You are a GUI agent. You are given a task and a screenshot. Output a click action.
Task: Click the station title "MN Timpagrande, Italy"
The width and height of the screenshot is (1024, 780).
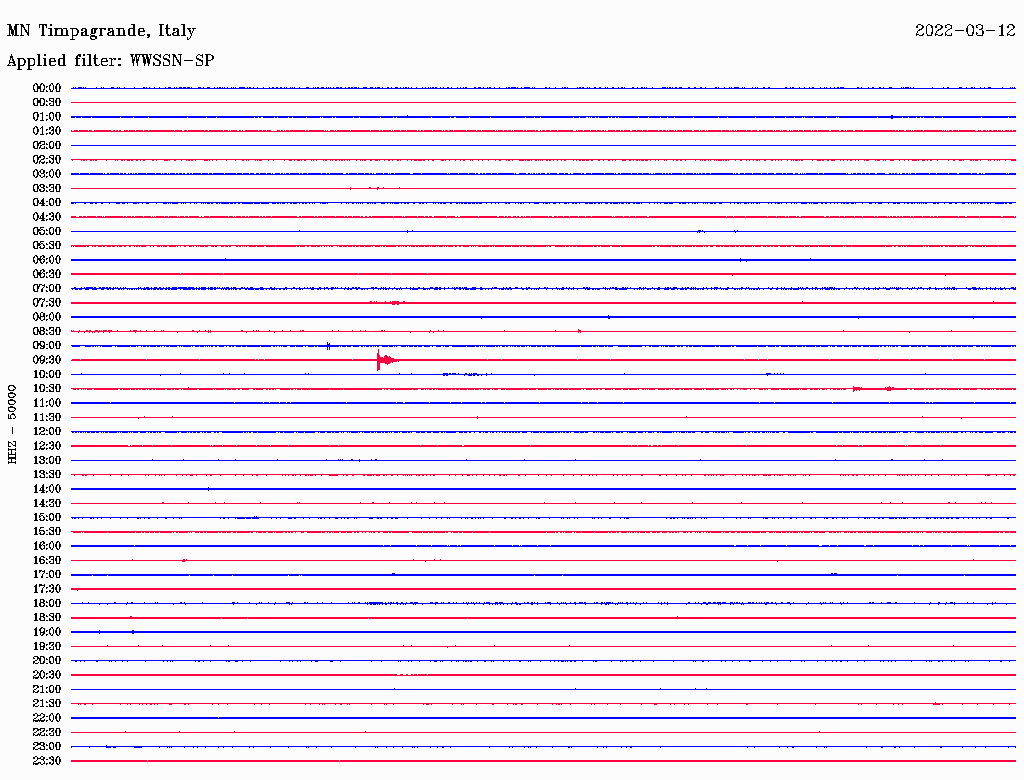click(101, 31)
